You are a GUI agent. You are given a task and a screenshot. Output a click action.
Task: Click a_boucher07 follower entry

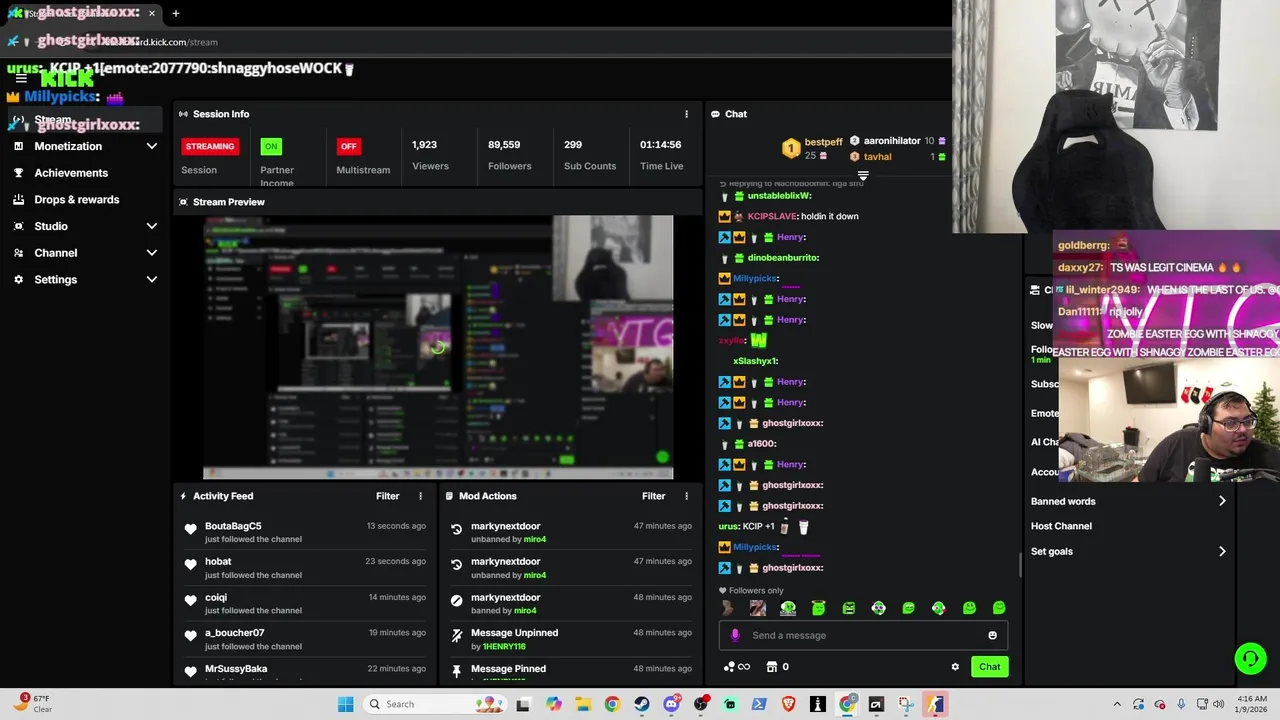pos(235,633)
